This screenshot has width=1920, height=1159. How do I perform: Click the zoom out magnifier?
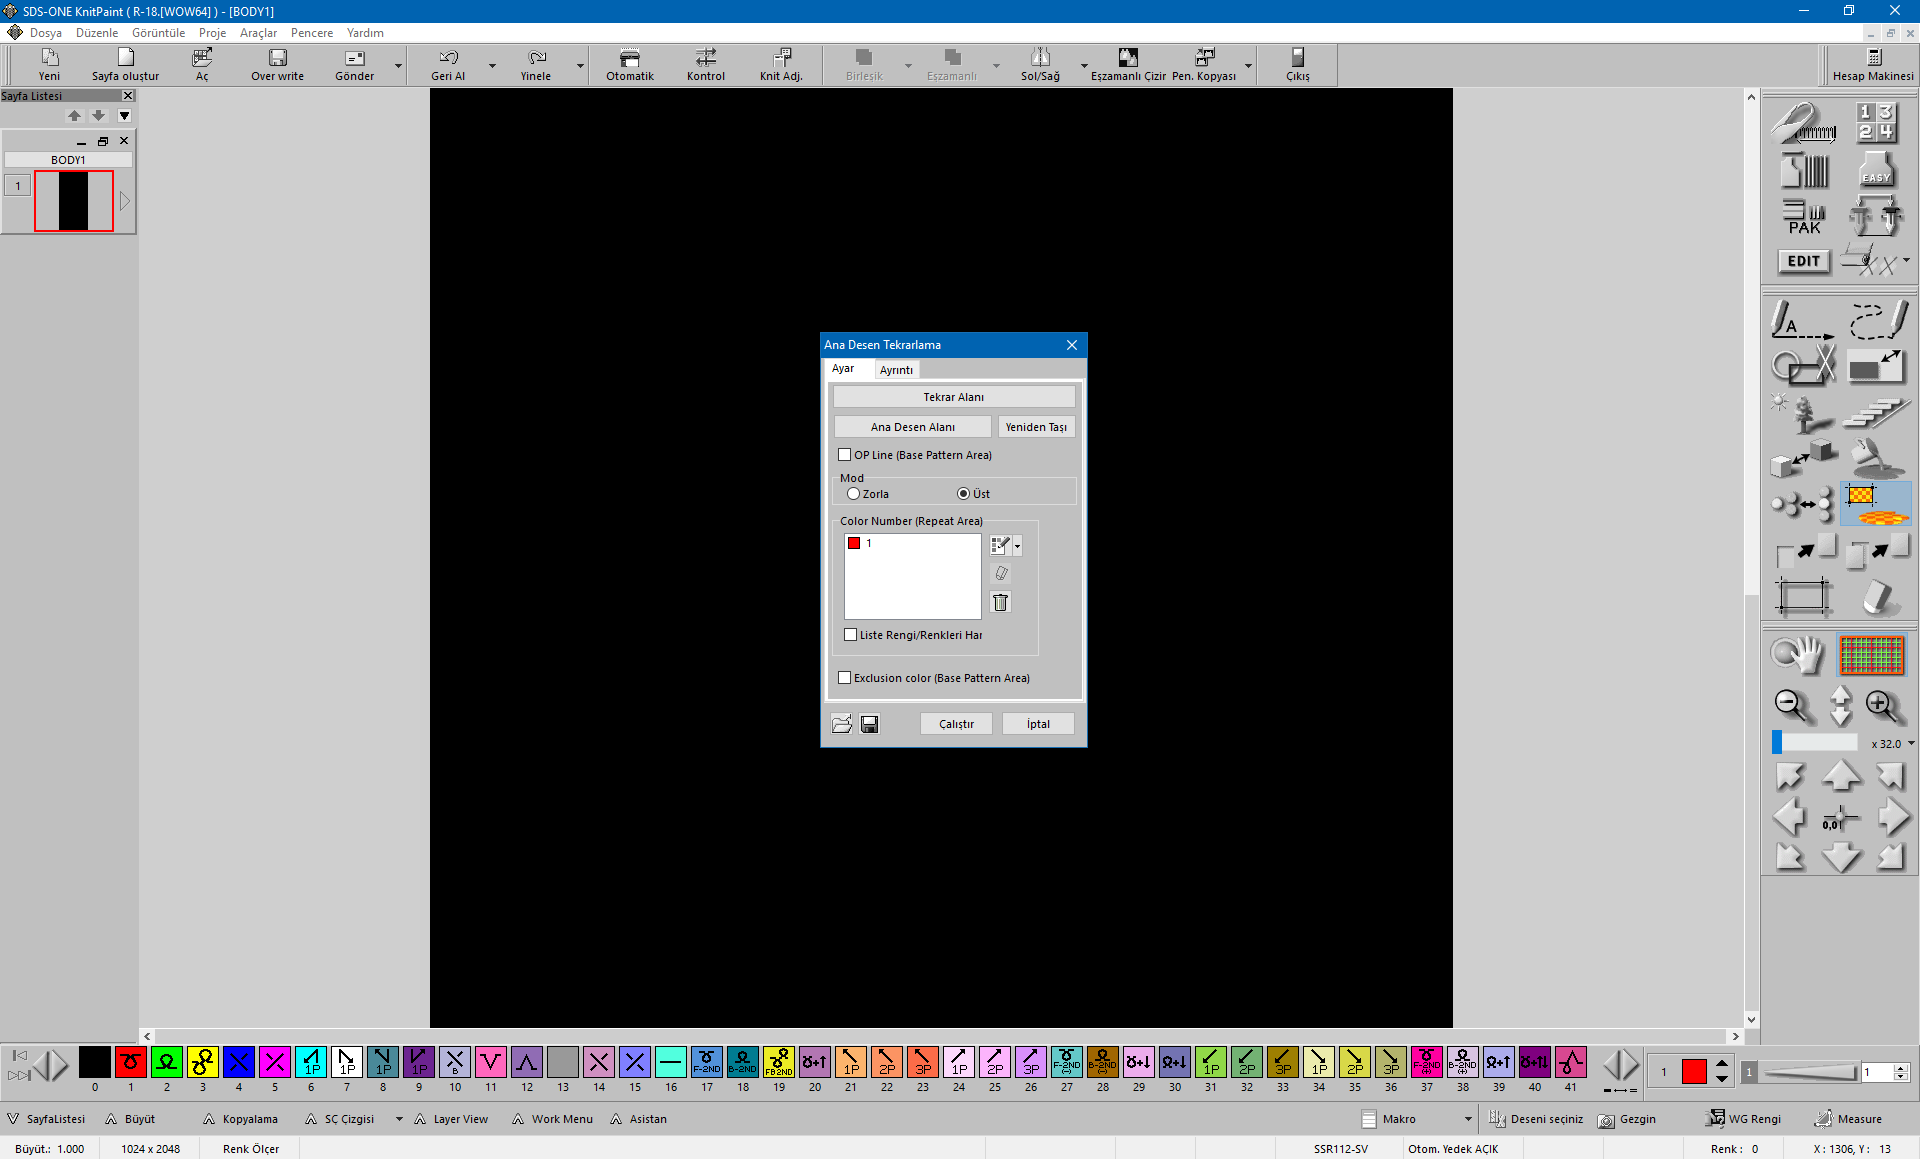1792,706
